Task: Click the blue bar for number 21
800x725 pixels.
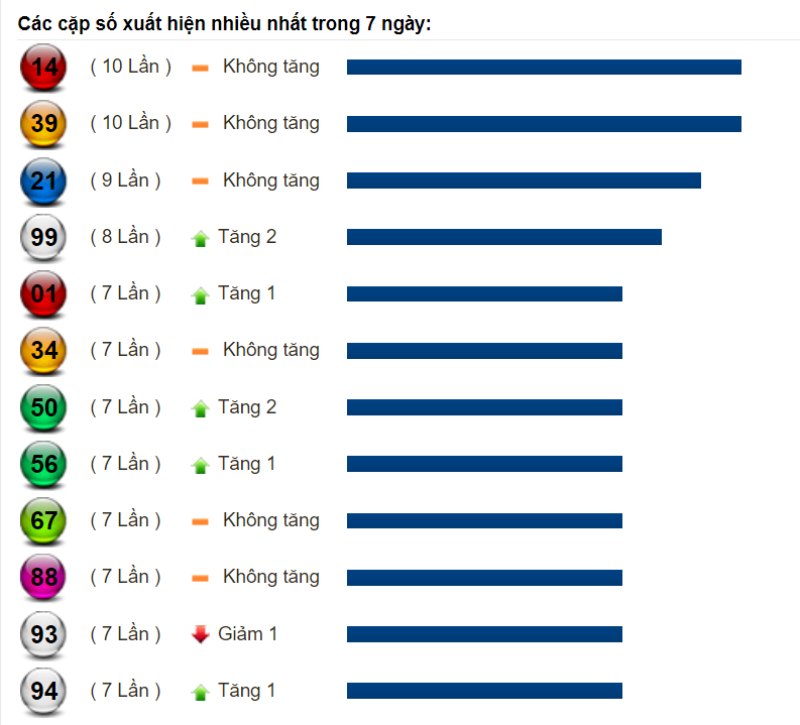Action: coord(524,180)
